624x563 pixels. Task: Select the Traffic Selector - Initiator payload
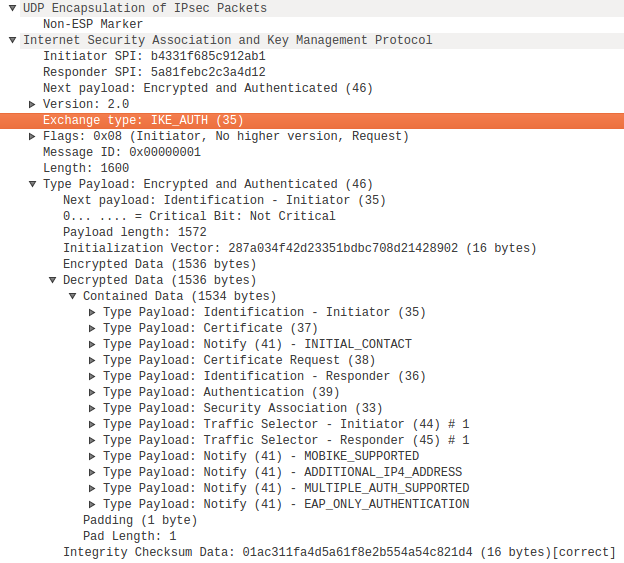click(286, 424)
